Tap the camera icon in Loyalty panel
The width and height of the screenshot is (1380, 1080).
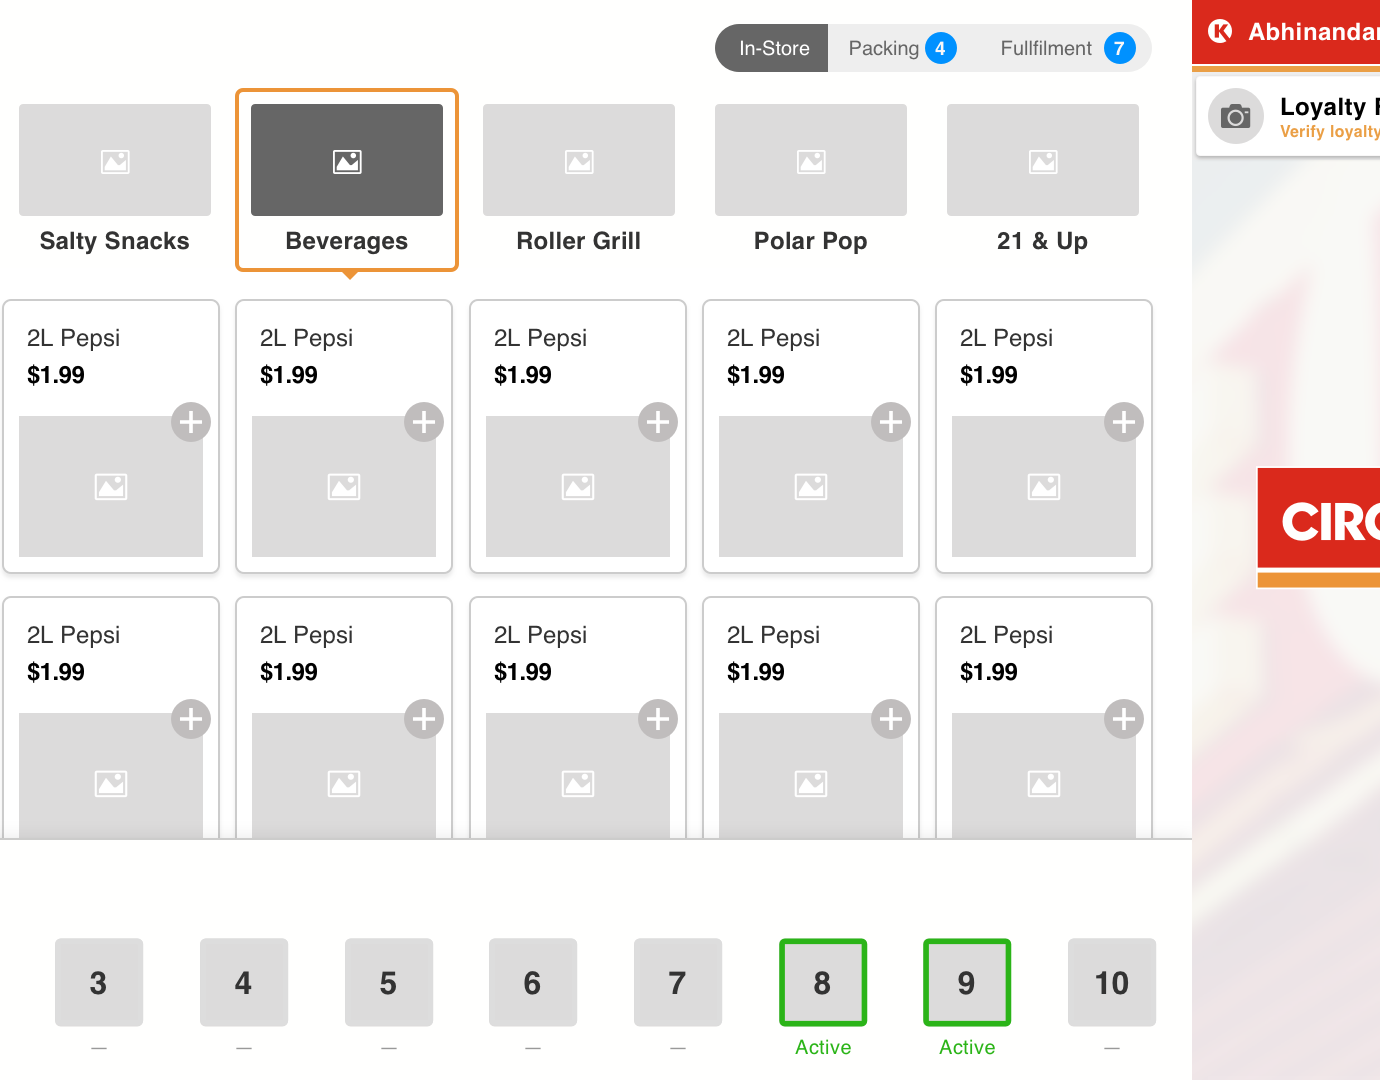1236,116
